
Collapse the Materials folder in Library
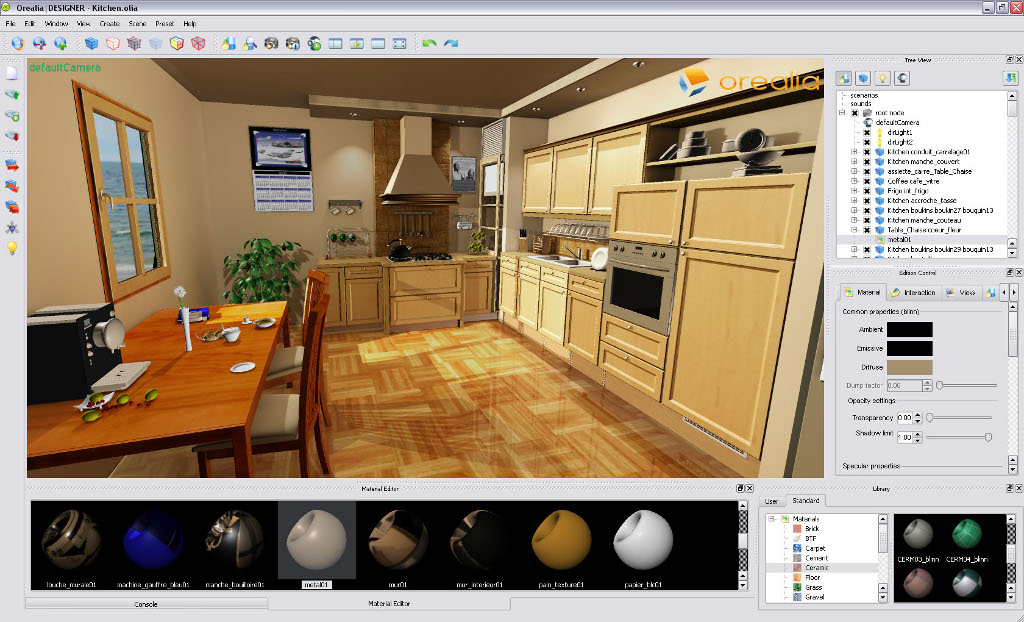point(772,519)
